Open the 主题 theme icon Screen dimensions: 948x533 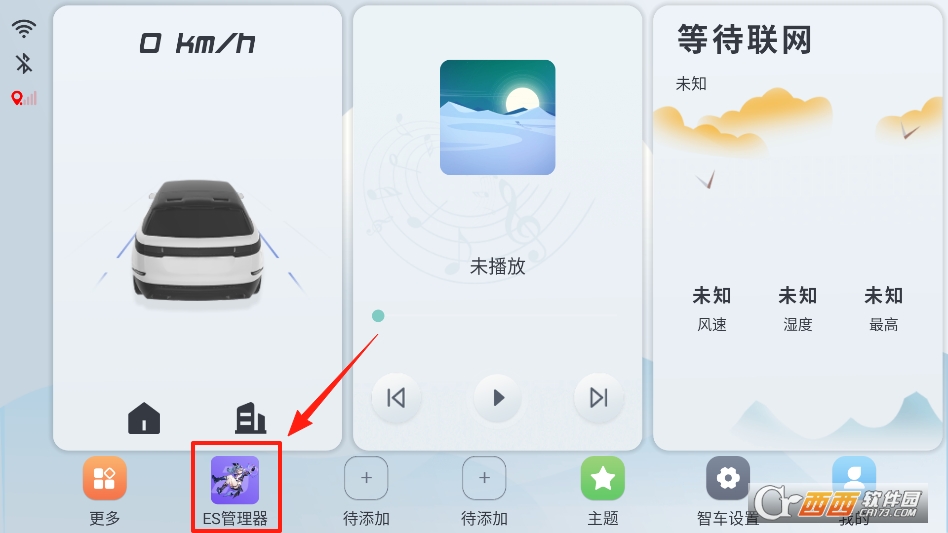(x=603, y=478)
